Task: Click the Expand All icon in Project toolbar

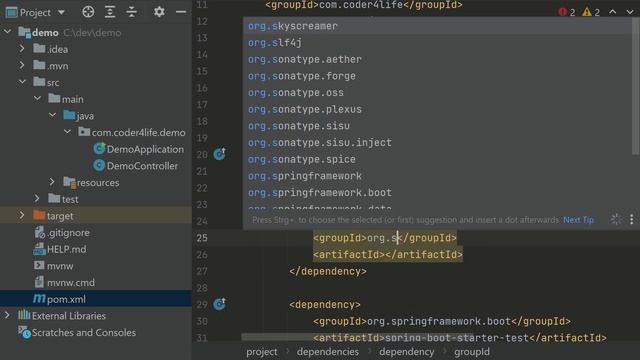Action: 110,12
